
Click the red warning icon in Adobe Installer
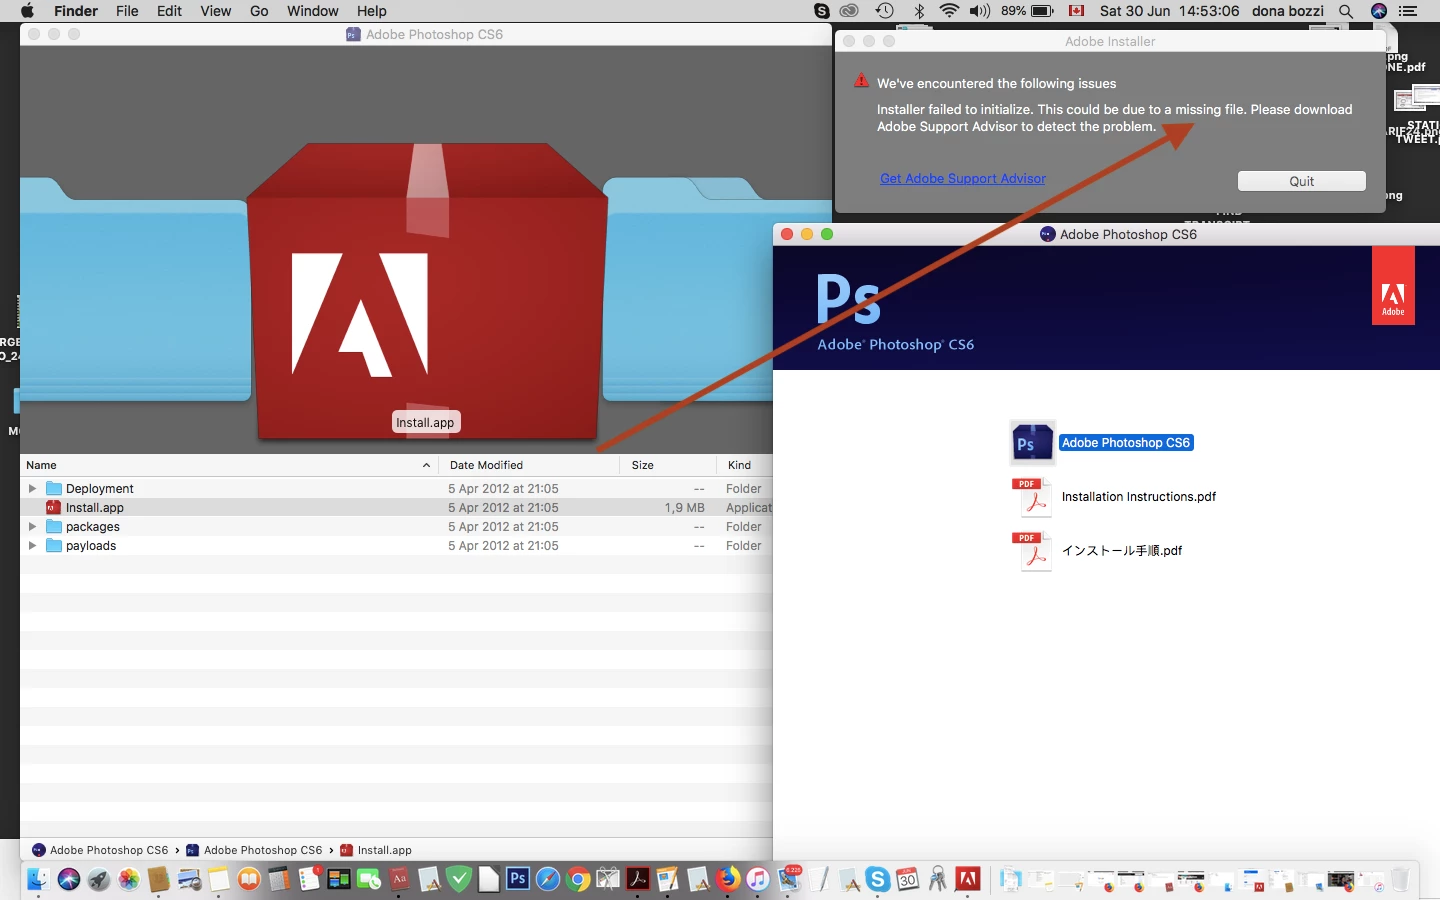[861, 82]
